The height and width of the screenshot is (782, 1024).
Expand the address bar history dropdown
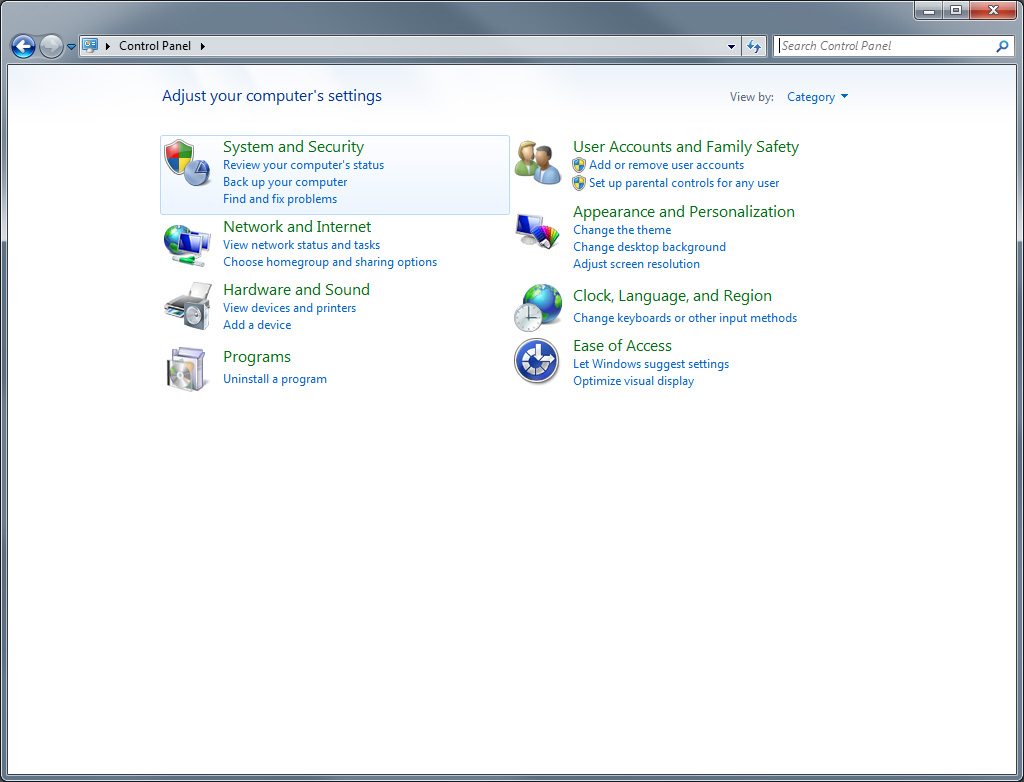tap(731, 46)
